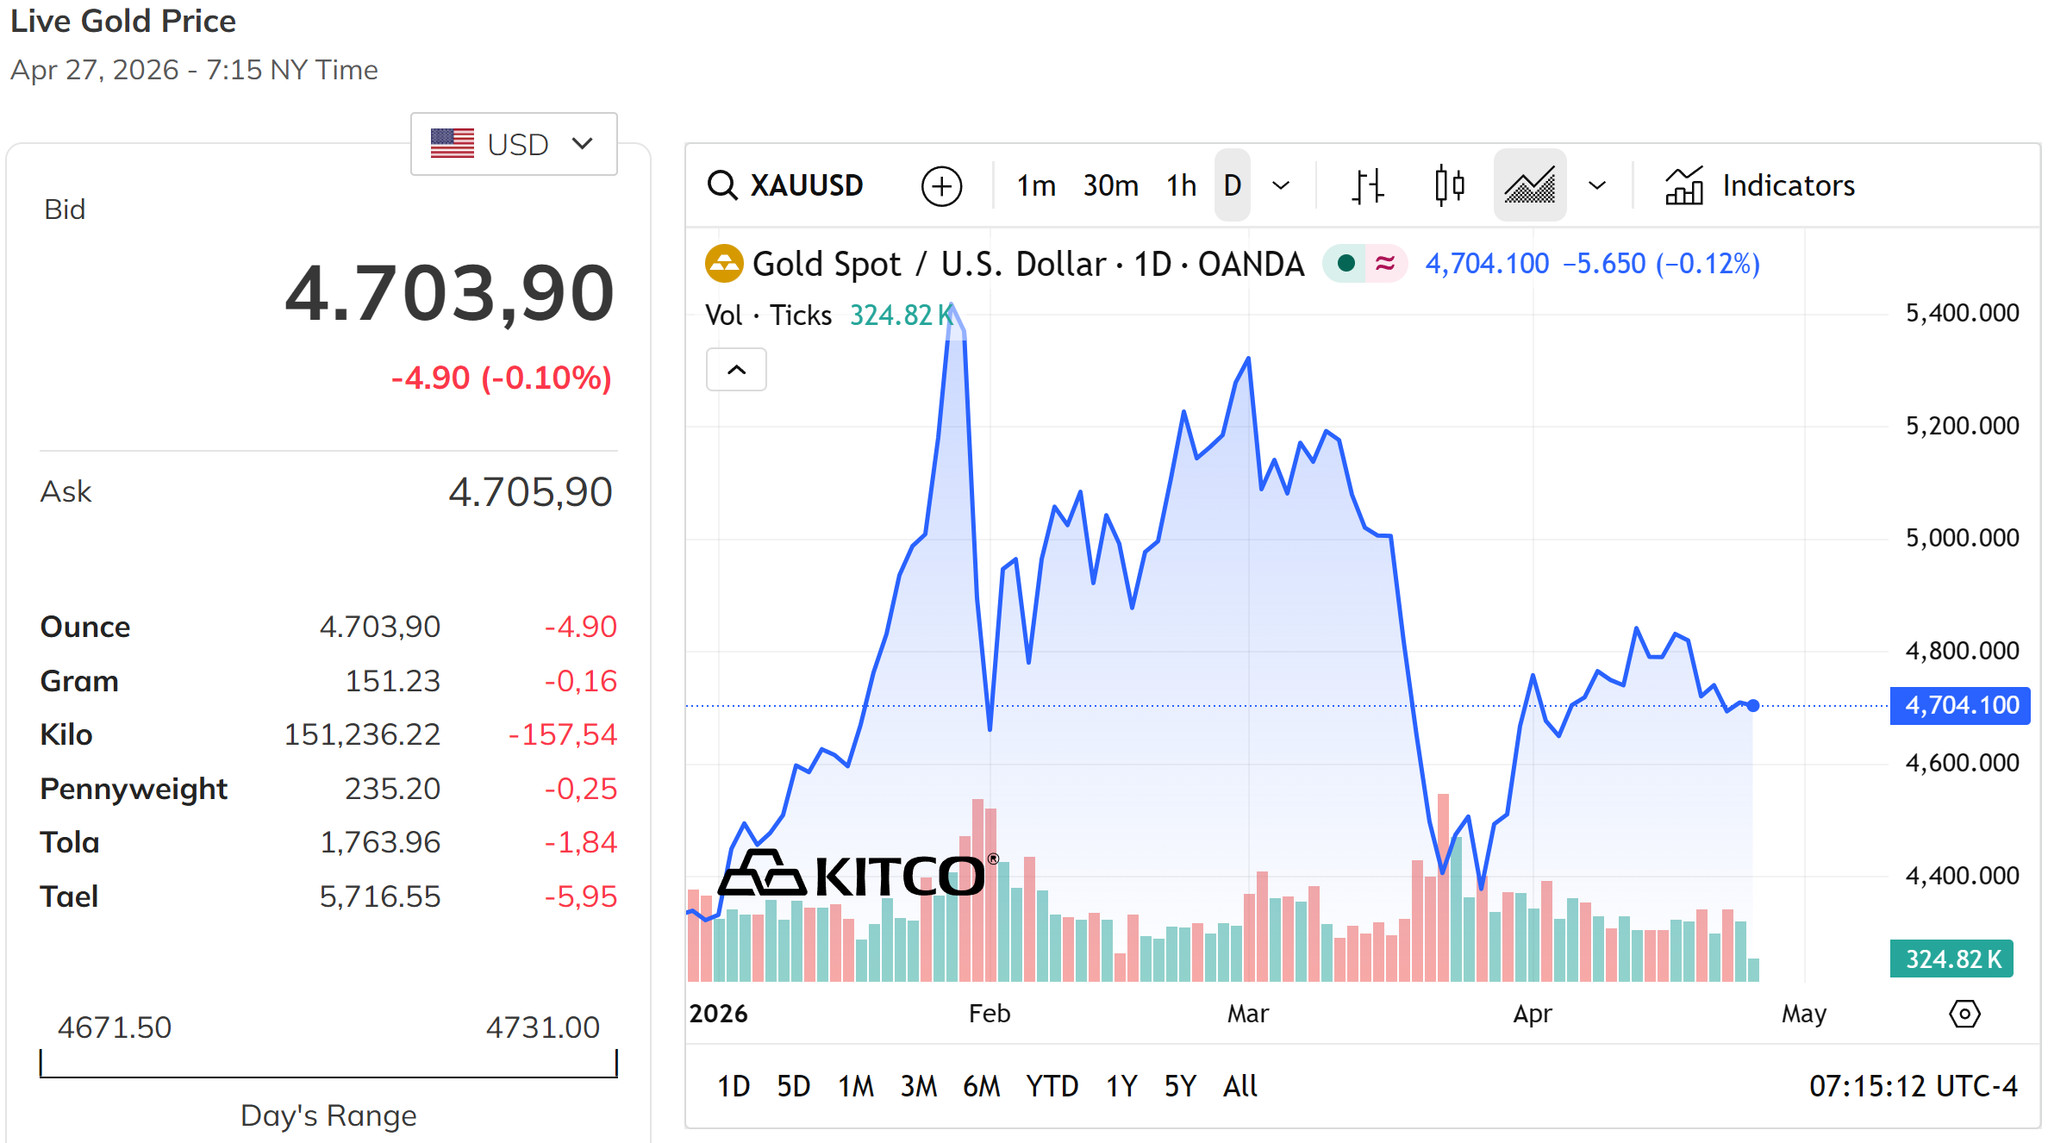Toggle the green market status indicator
Viewport: 2048px width, 1143px height.
1346,264
